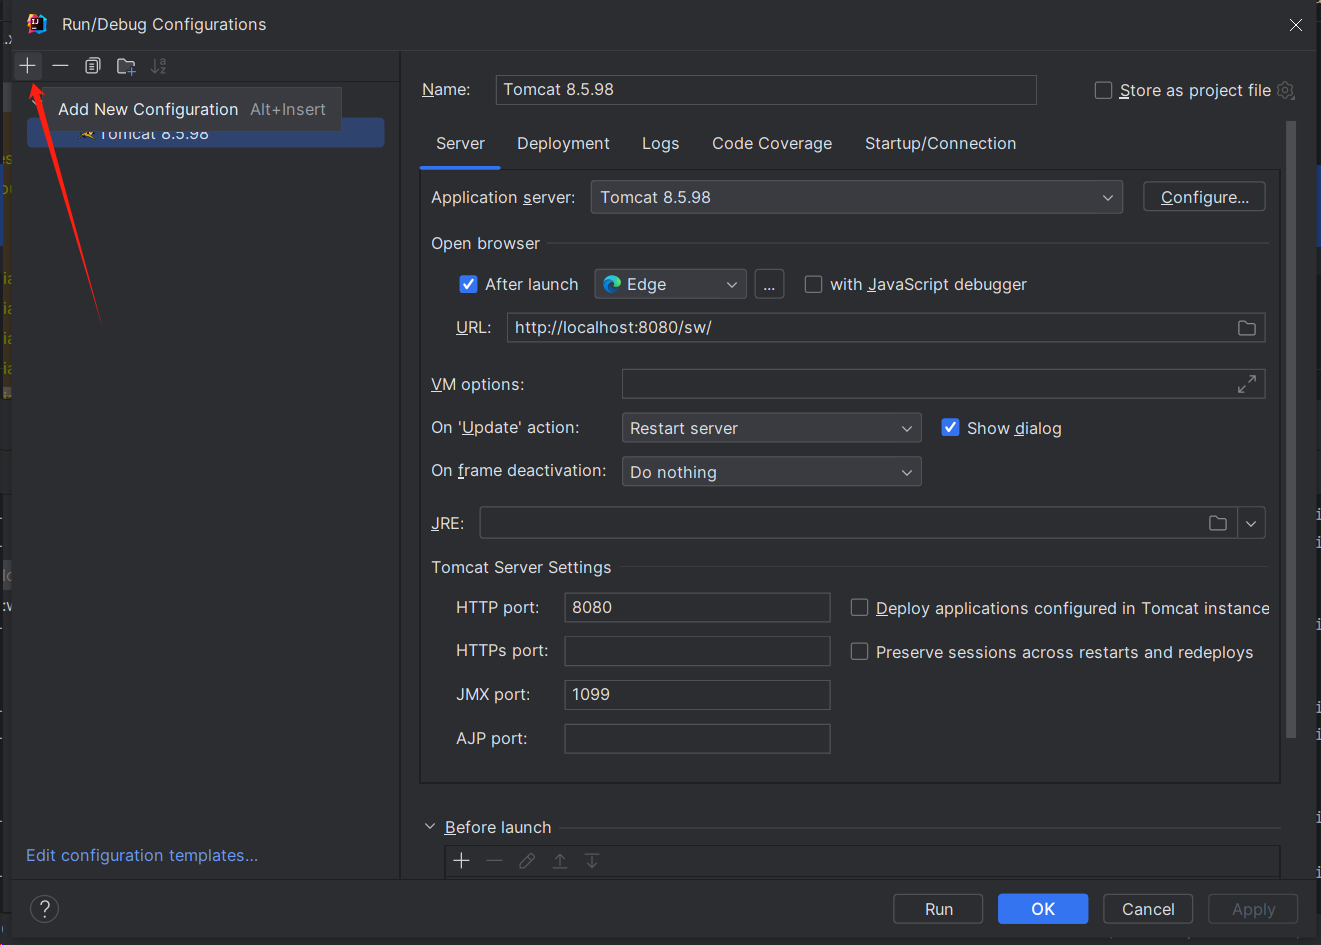The image size is (1321, 945).
Task: Click the OK button
Action: point(1043,909)
